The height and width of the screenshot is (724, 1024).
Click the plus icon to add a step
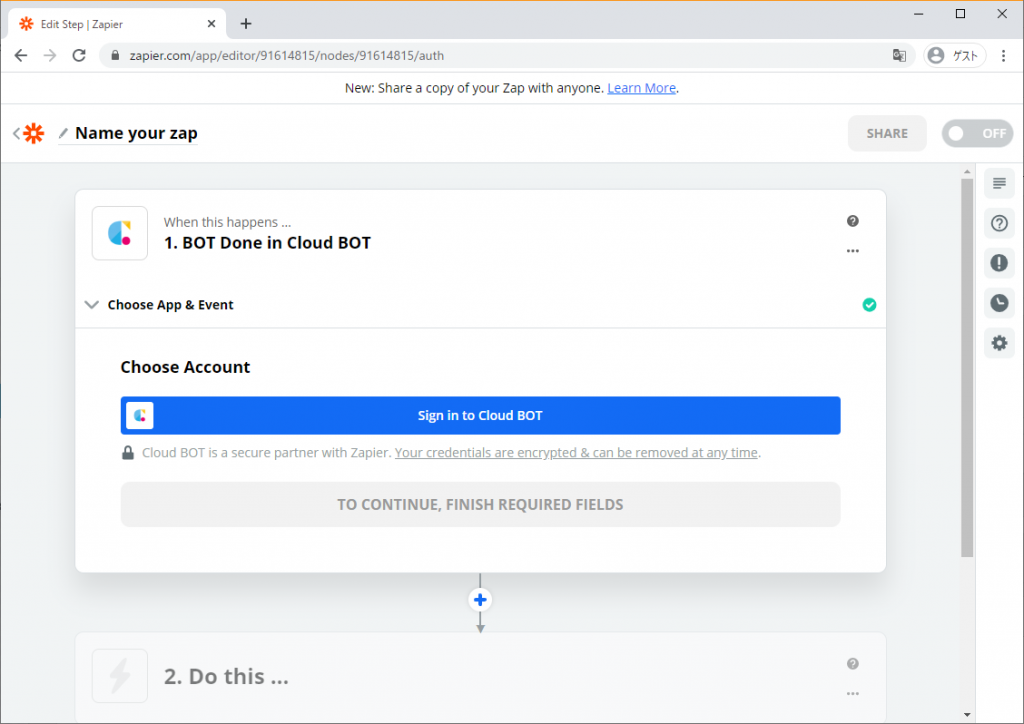point(480,599)
